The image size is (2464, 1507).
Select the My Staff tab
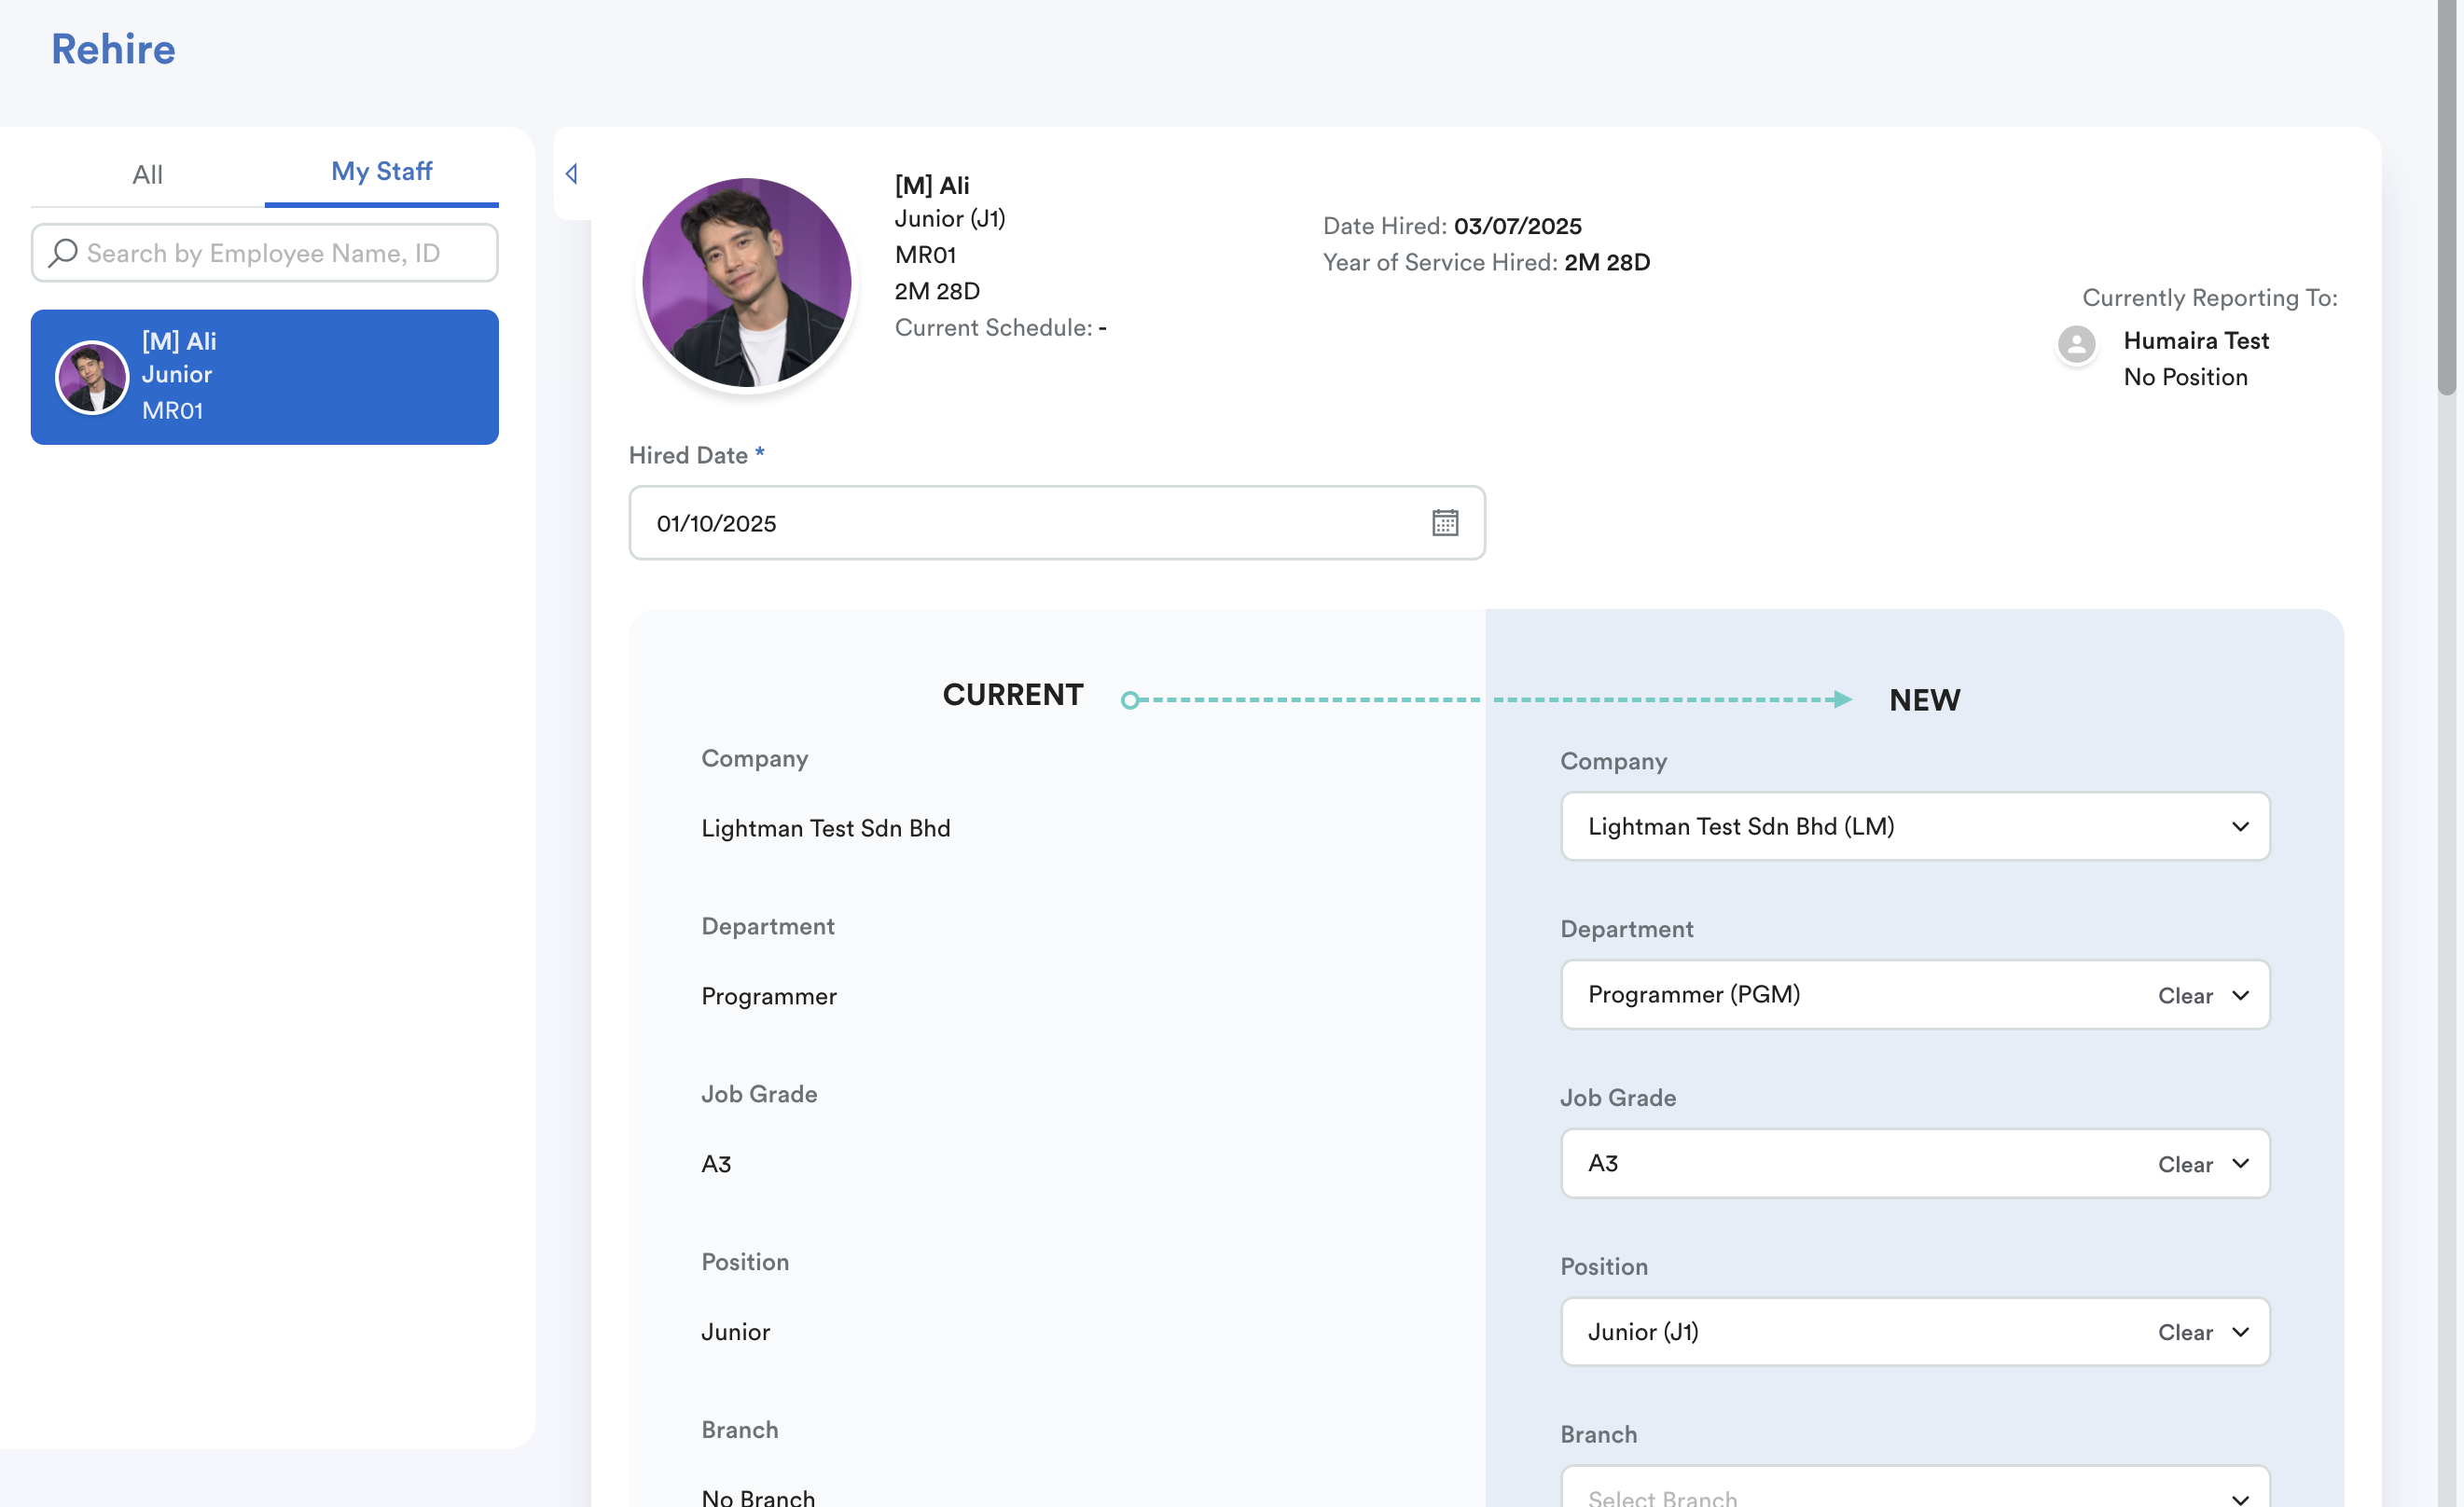click(381, 171)
